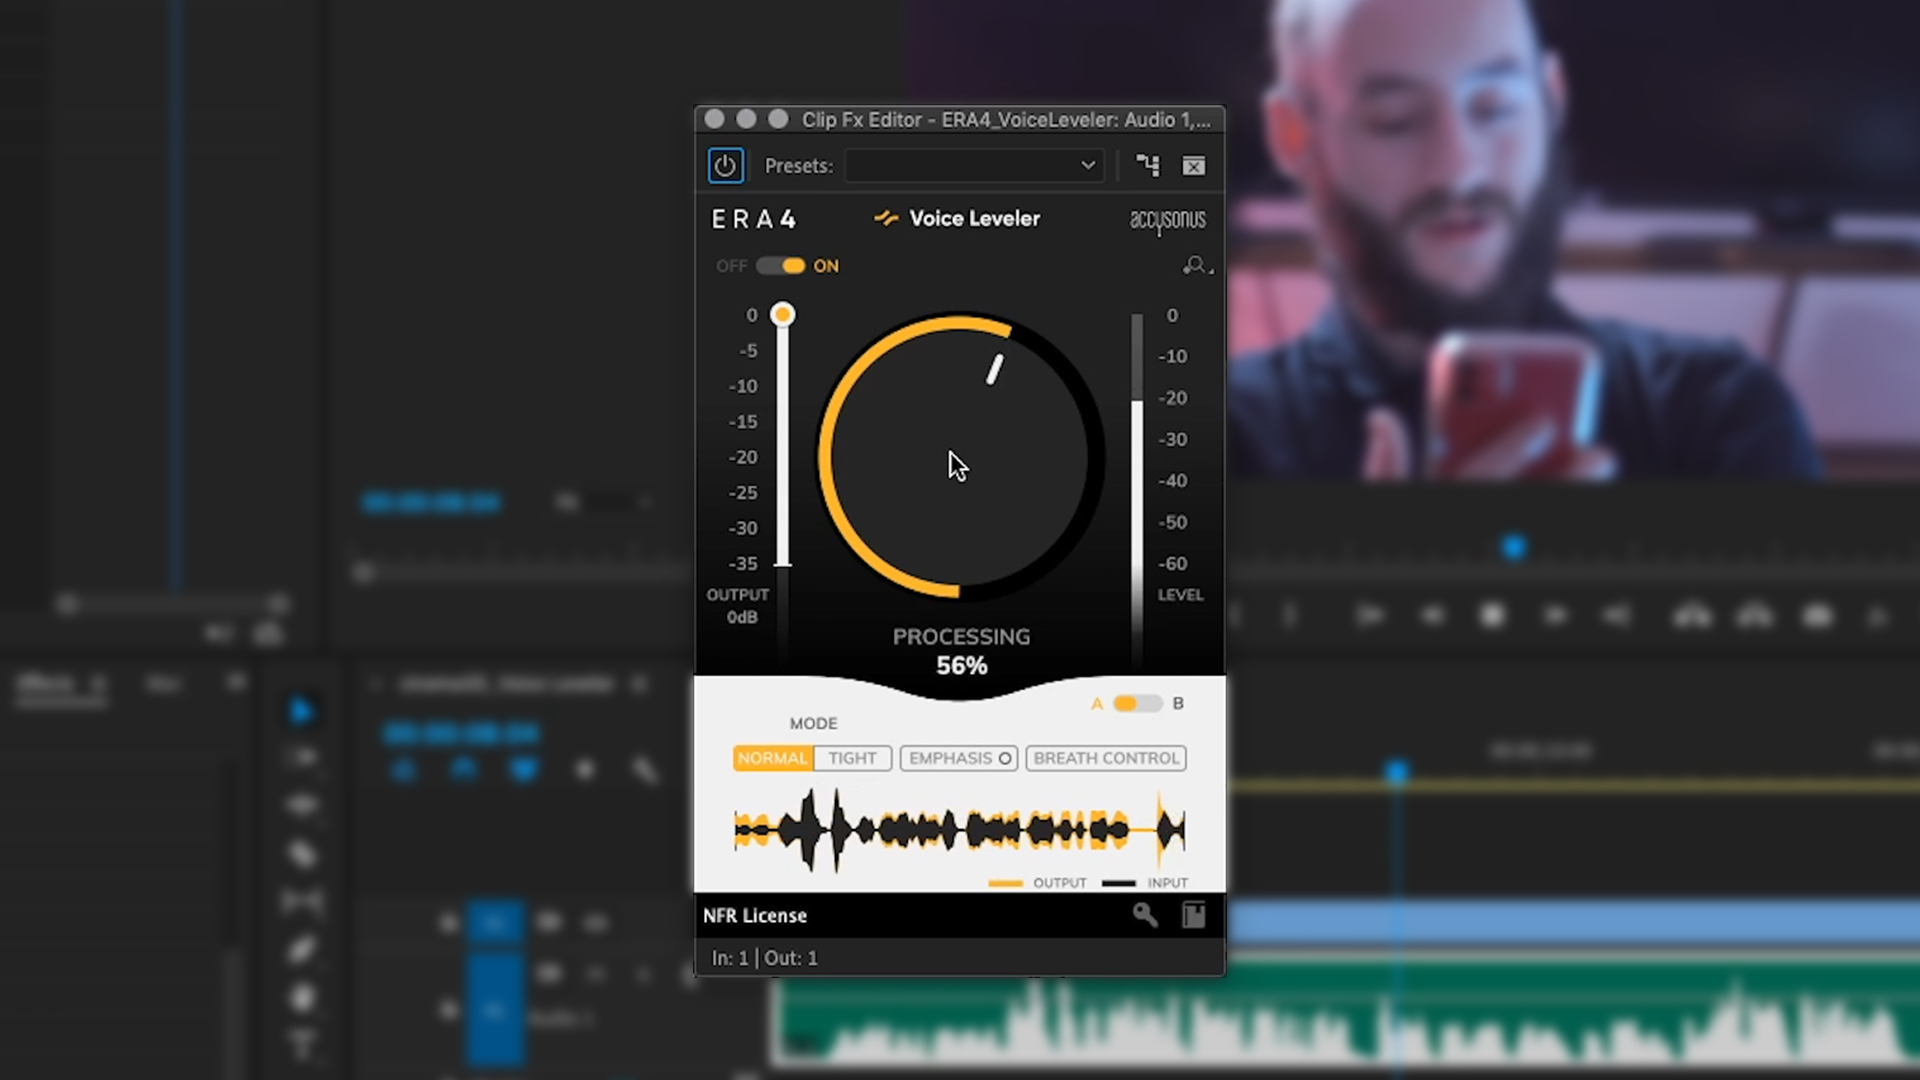Open the user account icon
This screenshot has height=1080, width=1920.
click(x=1196, y=265)
